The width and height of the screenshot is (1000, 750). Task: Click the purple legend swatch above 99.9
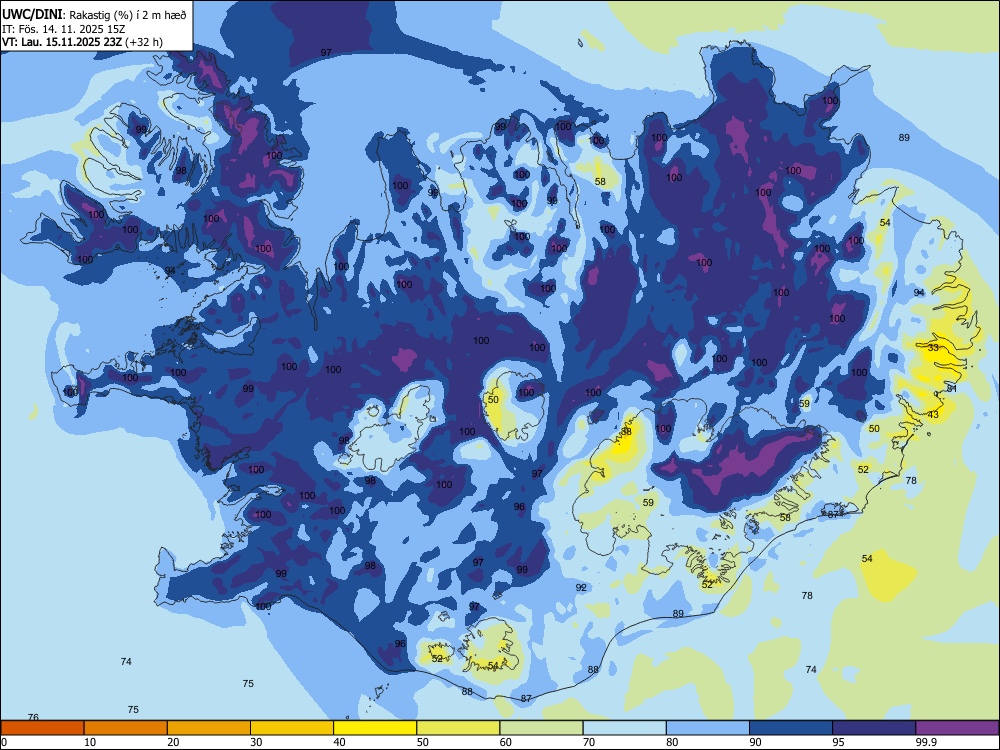(x=957, y=728)
